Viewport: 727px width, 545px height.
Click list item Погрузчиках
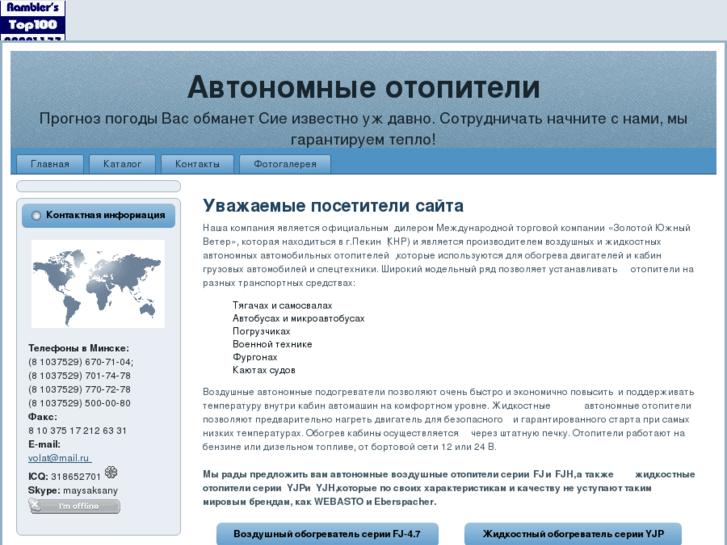[x=261, y=332]
